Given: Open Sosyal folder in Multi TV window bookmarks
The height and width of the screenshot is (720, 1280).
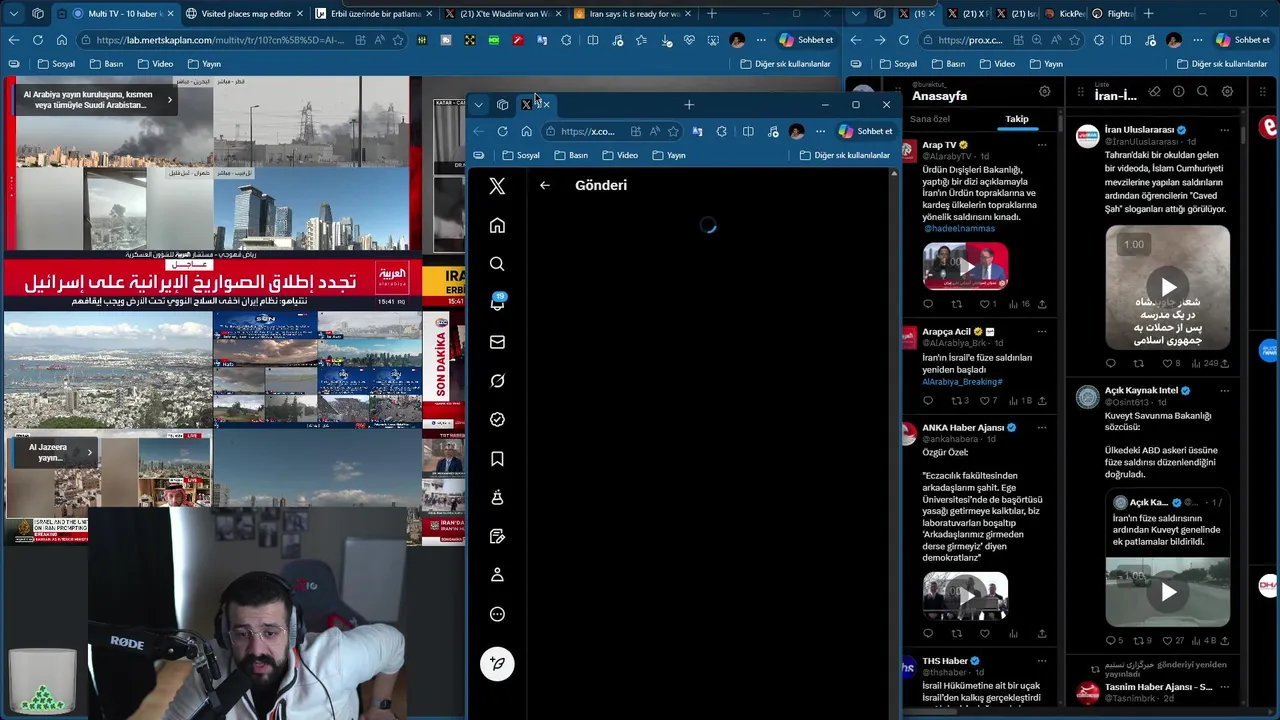Looking at the screenshot, I should click(x=56, y=64).
